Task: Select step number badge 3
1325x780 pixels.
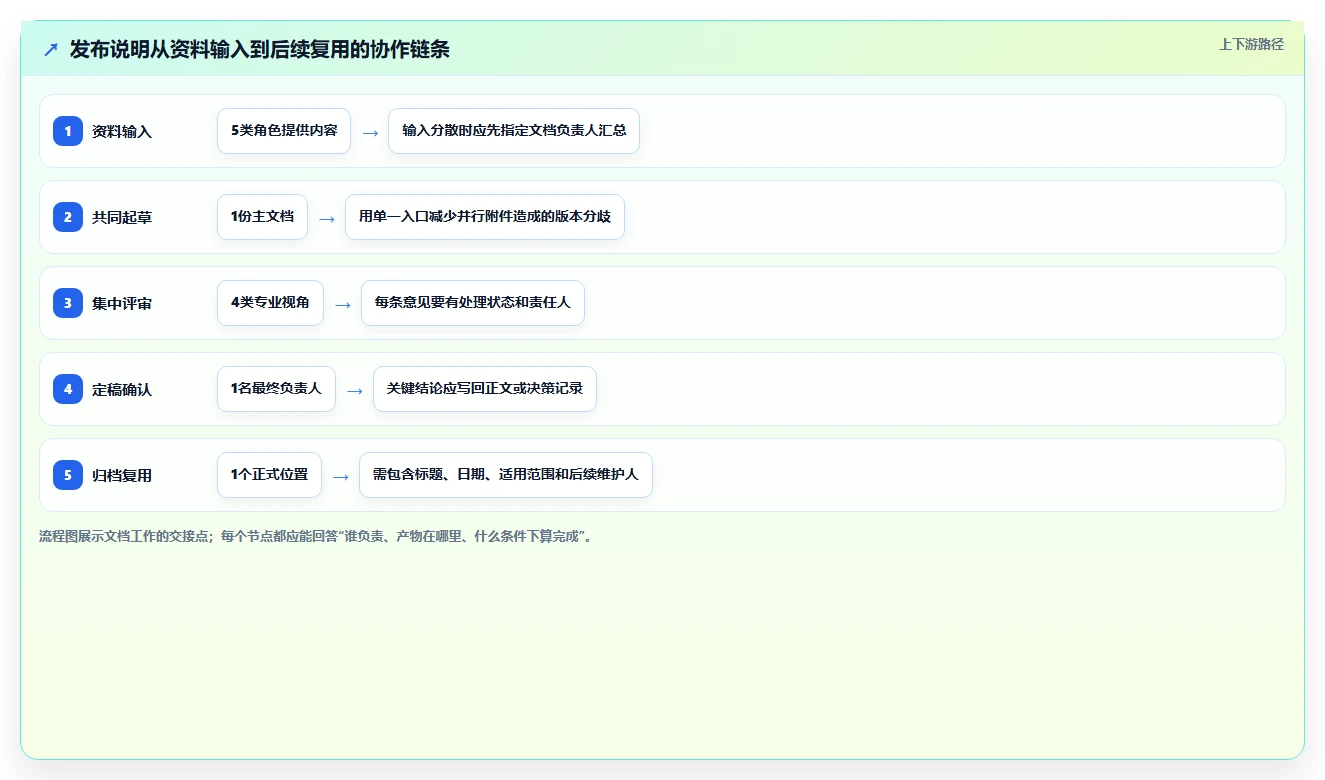Action: (x=68, y=303)
